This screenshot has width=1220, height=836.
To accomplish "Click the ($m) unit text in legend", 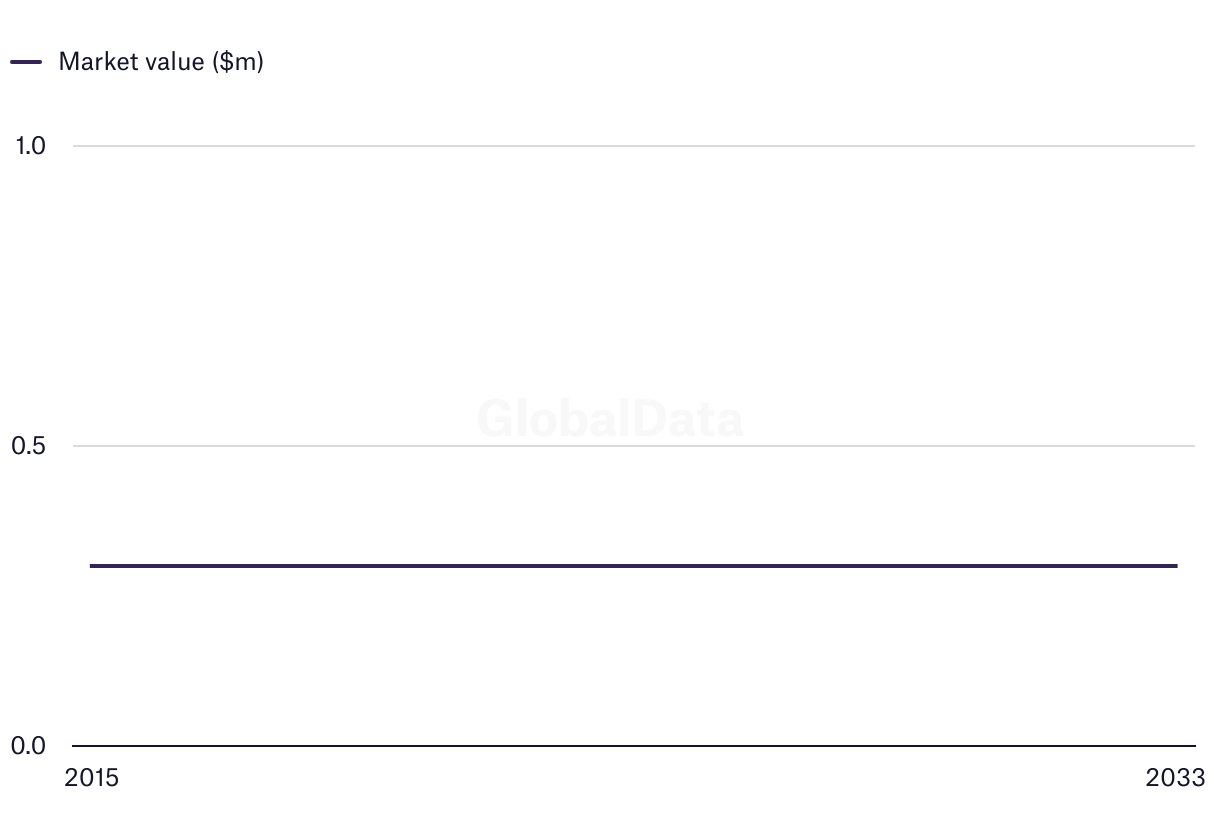I will (238, 62).
